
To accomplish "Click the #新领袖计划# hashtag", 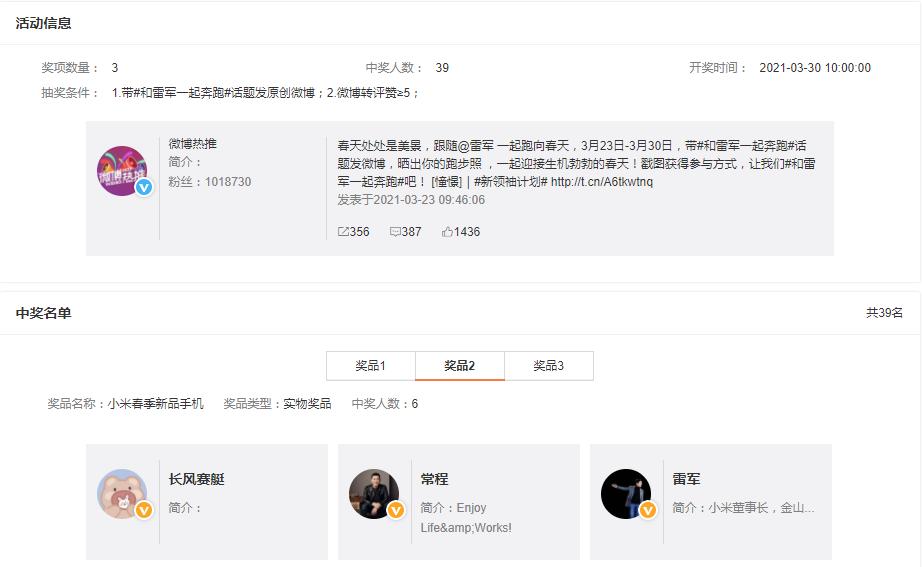I will [x=510, y=182].
